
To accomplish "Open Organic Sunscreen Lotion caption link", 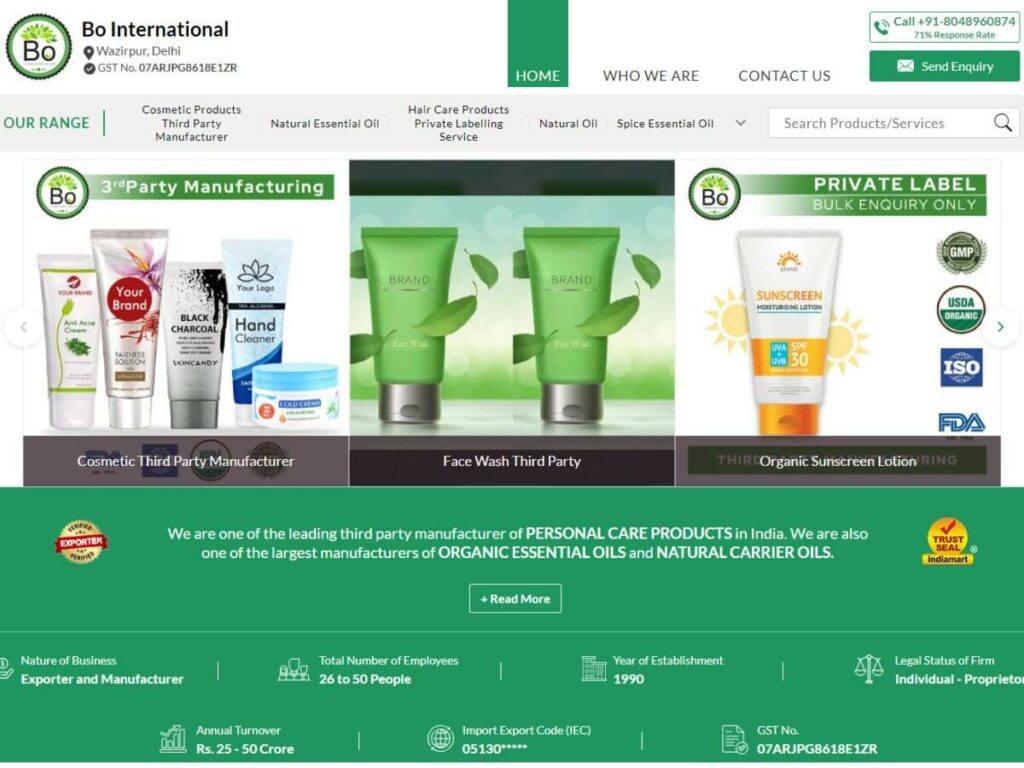I will click(838, 461).
